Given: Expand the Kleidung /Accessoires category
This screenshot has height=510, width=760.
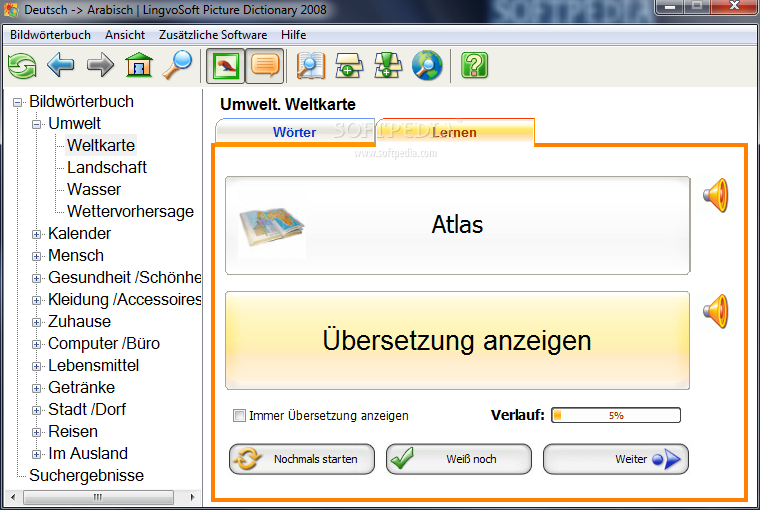Looking at the screenshot, I should [36, 301].
